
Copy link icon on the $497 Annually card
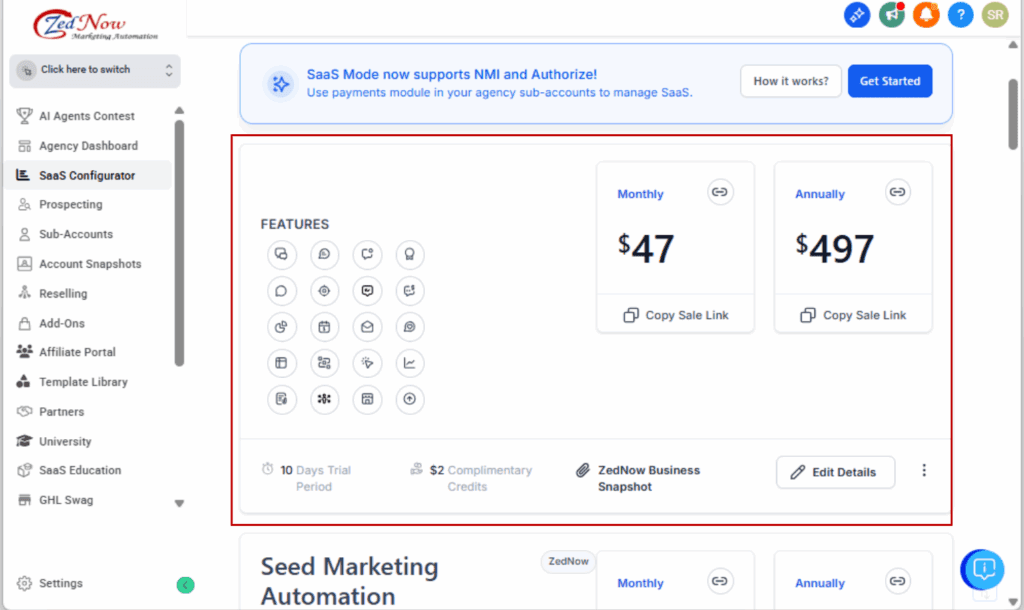click(x=897, y=192)
